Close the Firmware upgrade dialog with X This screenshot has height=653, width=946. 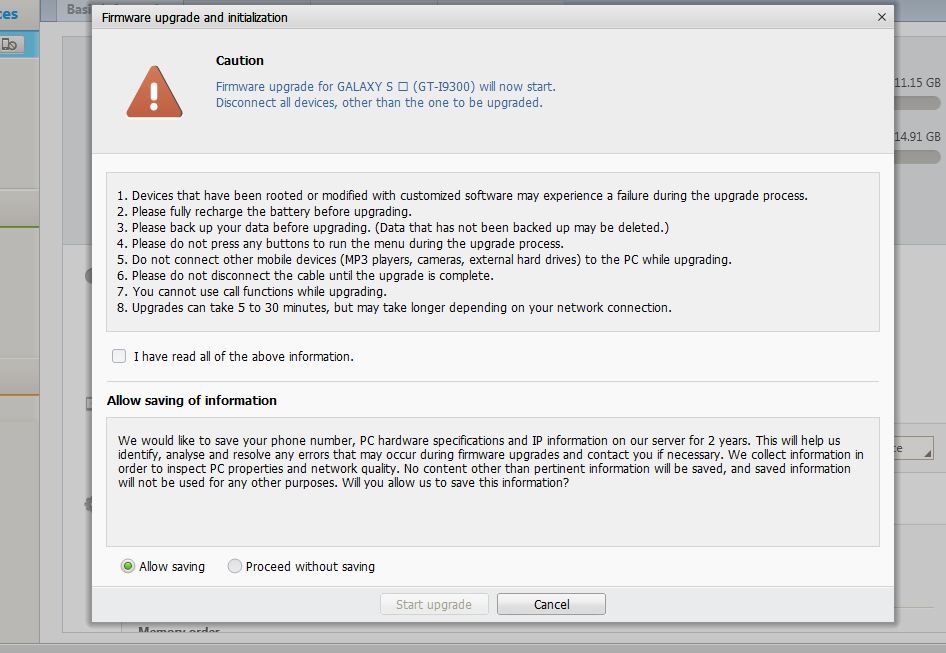point(881,17)
